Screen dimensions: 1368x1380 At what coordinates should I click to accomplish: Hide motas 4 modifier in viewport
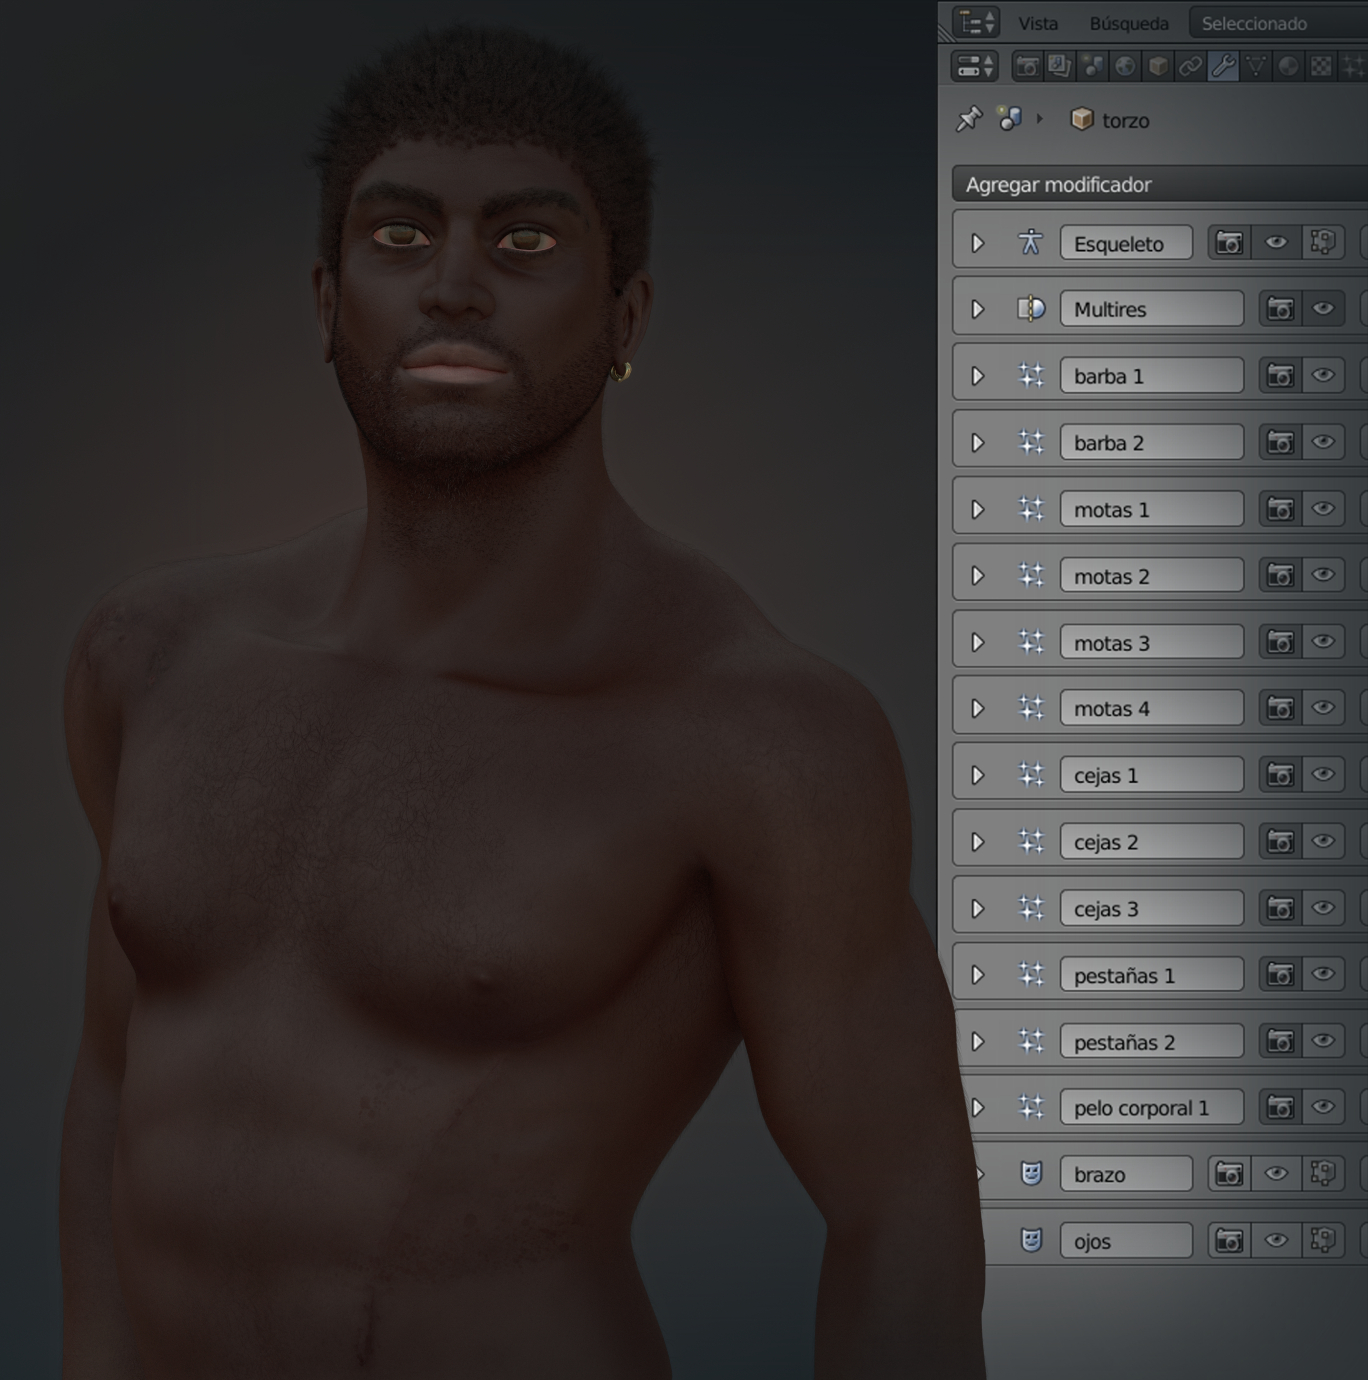click(1323, 708)
